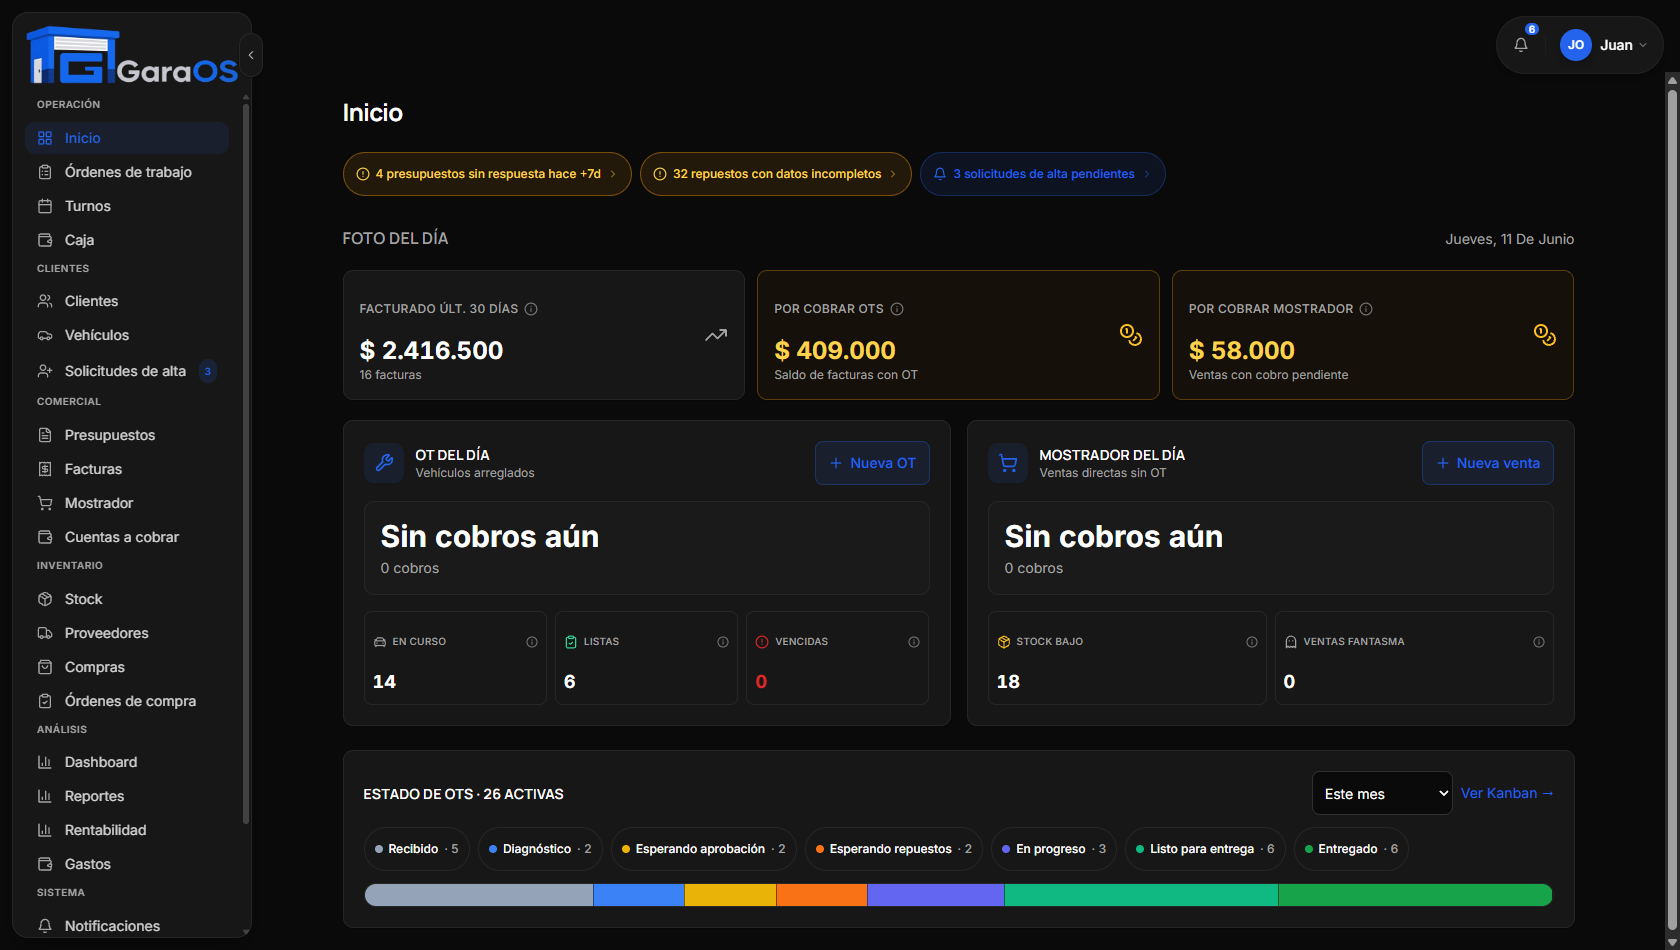Screen dimensions: 1680x950
Task: Go to Solicitudes de alta in the sidebar
Action: pyautogui.click(x=127, y=371)
